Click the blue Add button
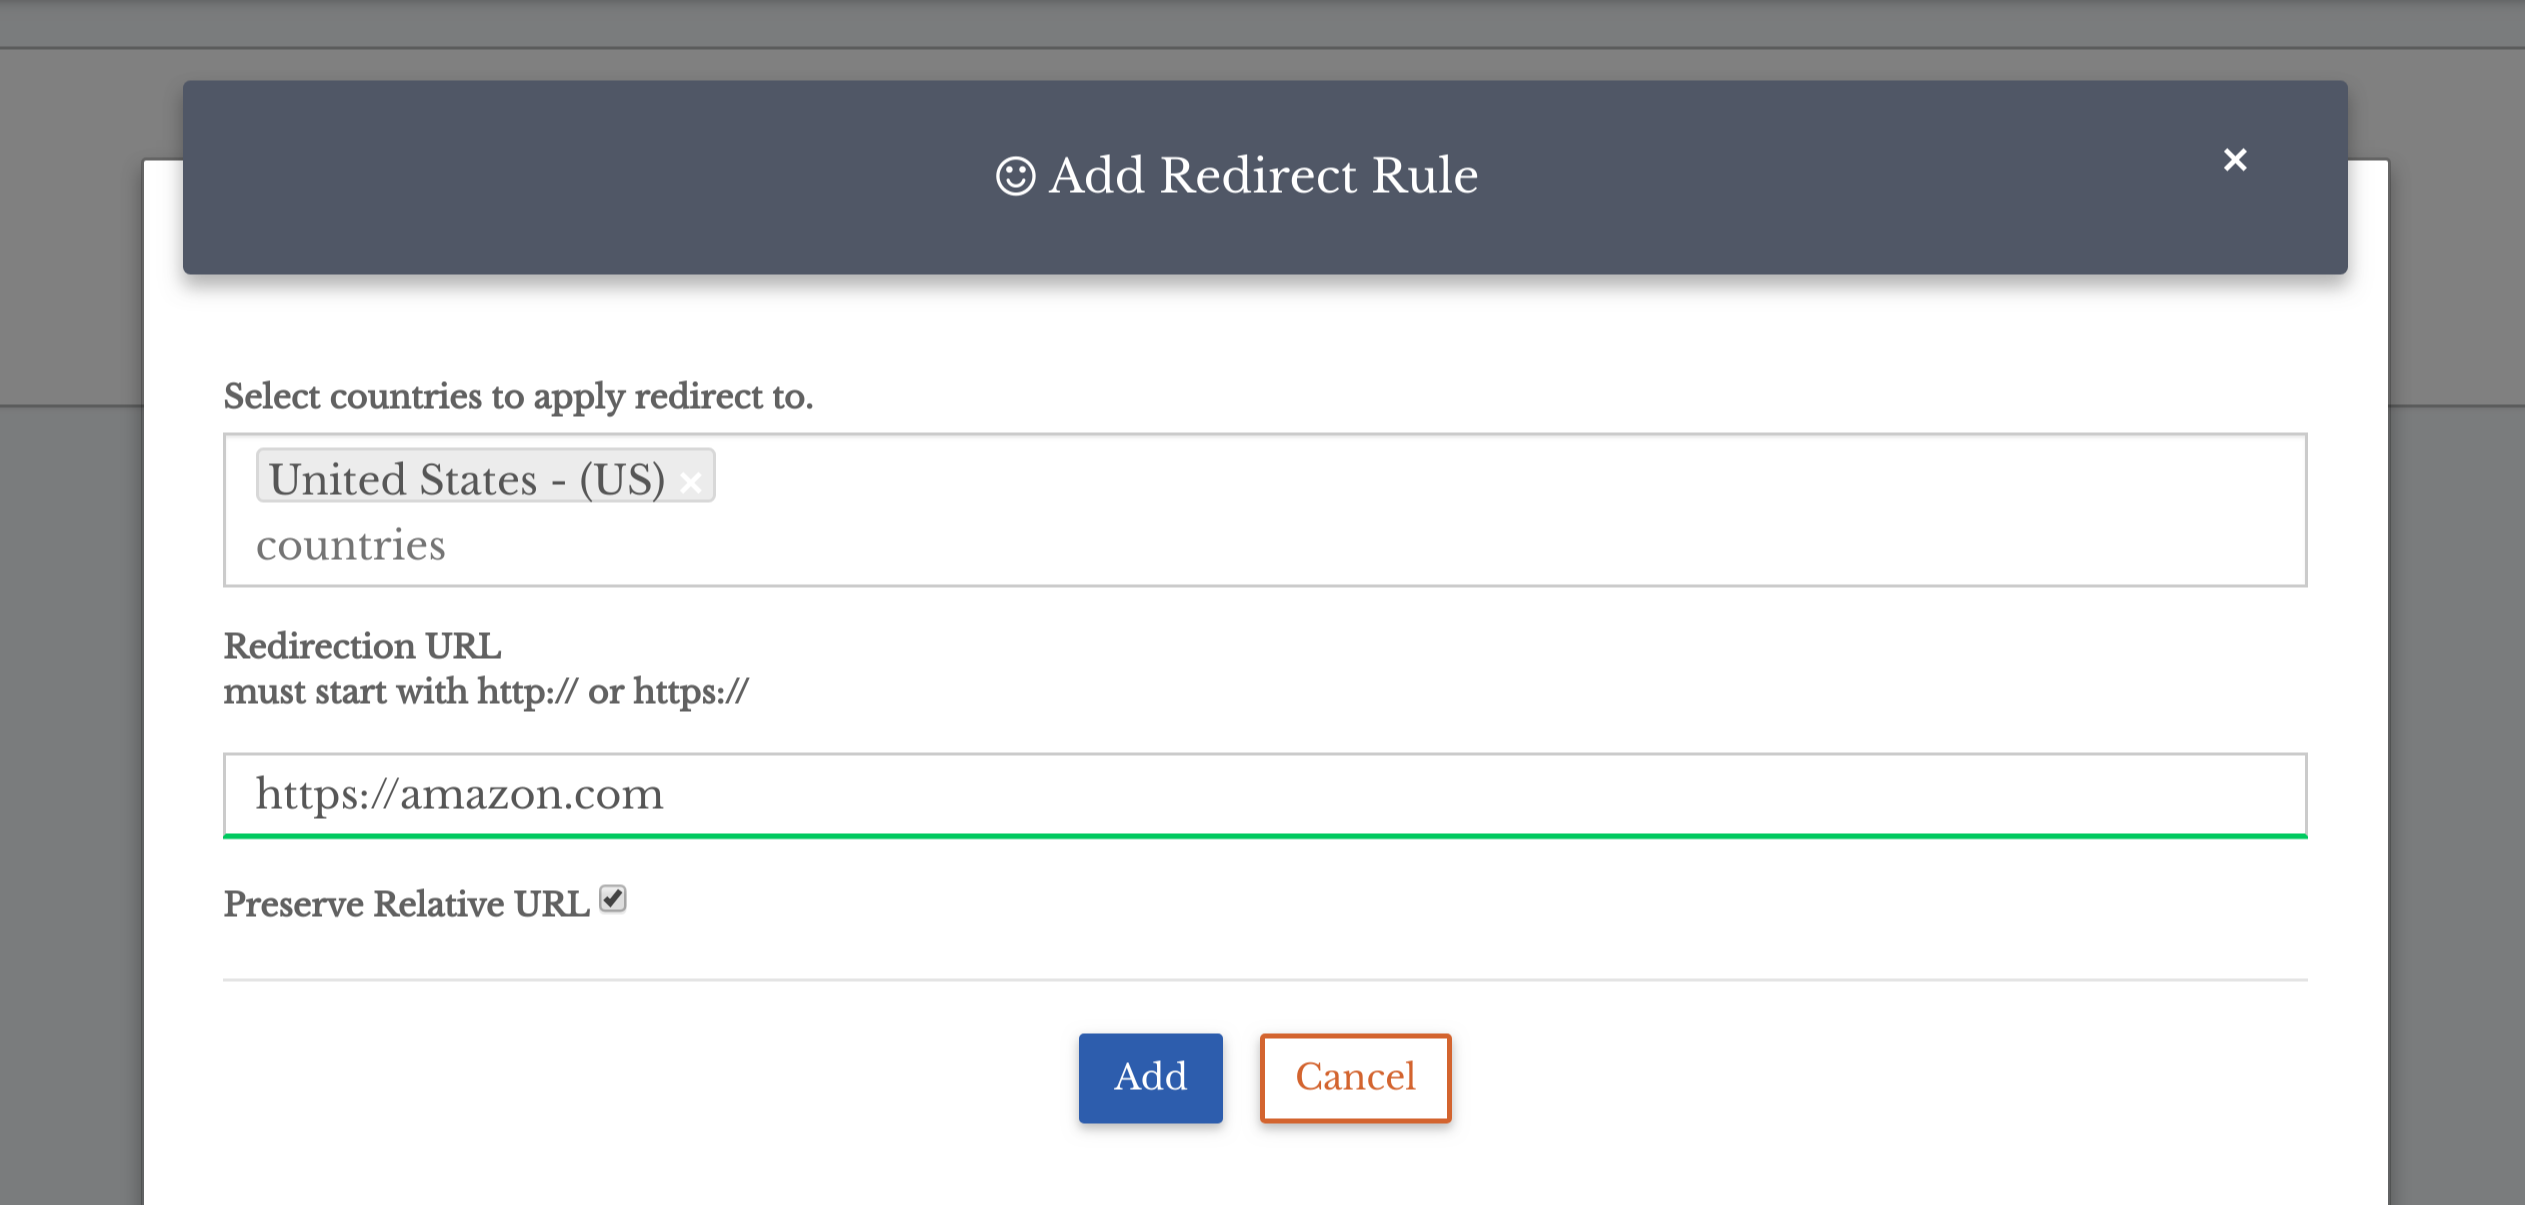This screenshot has width=2525, height=1205. [1151, 1078]
